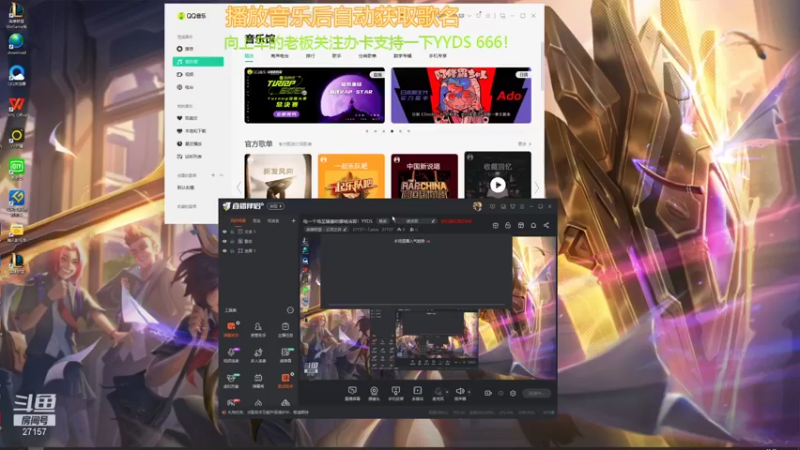The image size is (800, 450).
Task: Open 弹幕助手 tool in 直播伴侣 toolbox
Action: click(x=231, y=329)
